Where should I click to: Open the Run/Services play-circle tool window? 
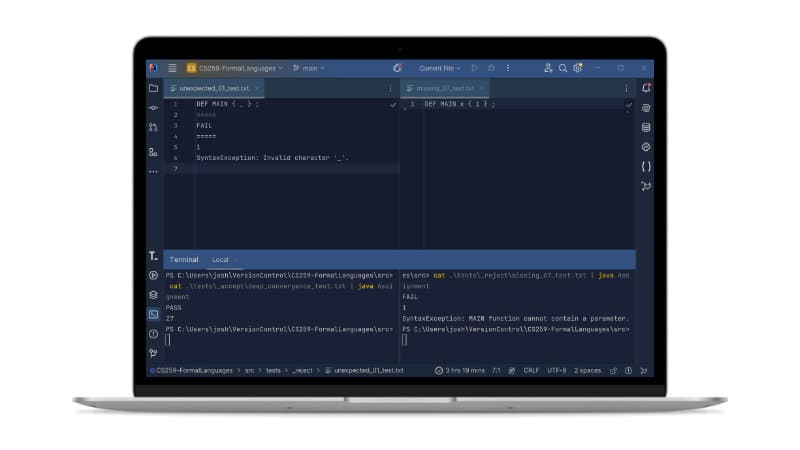153,276
